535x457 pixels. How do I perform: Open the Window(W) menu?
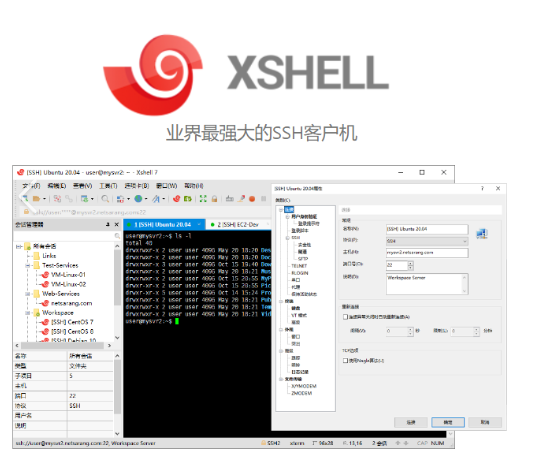[x=167, y=186]
